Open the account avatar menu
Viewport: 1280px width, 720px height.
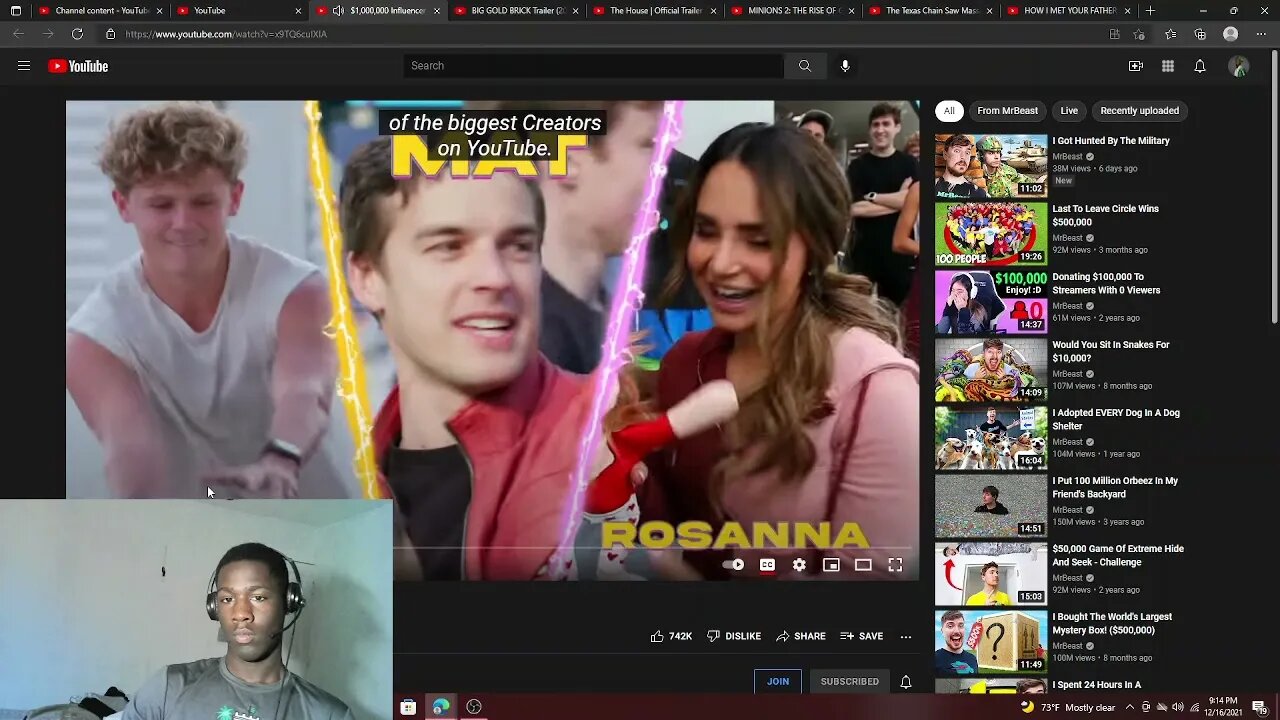[x=1239, y=66]
